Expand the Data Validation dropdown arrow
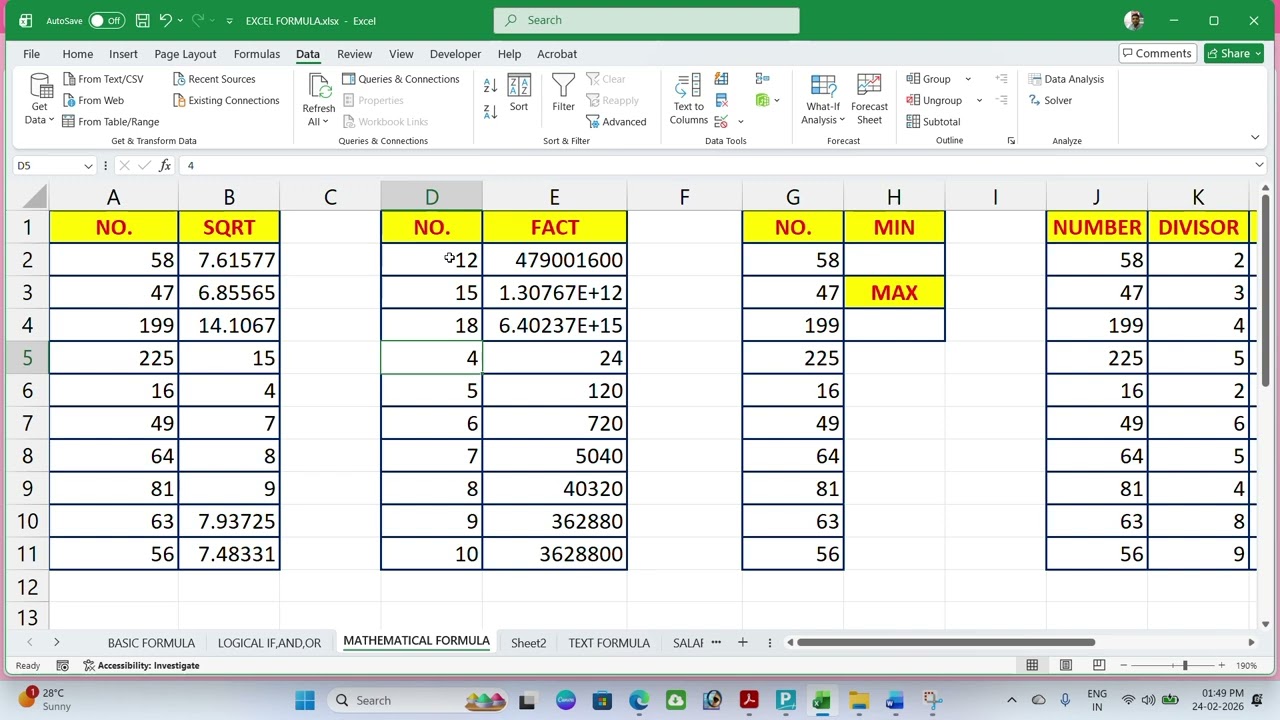This screenshot has width=1280, height=720. pyautogui.click(x=740, y=122)
